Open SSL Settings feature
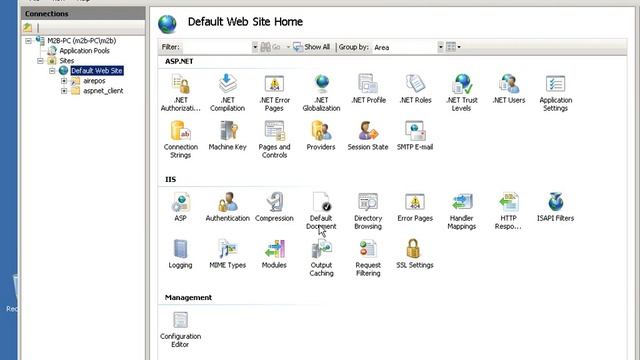The width and height of the screenshot is (640, 360). (415, 254)
